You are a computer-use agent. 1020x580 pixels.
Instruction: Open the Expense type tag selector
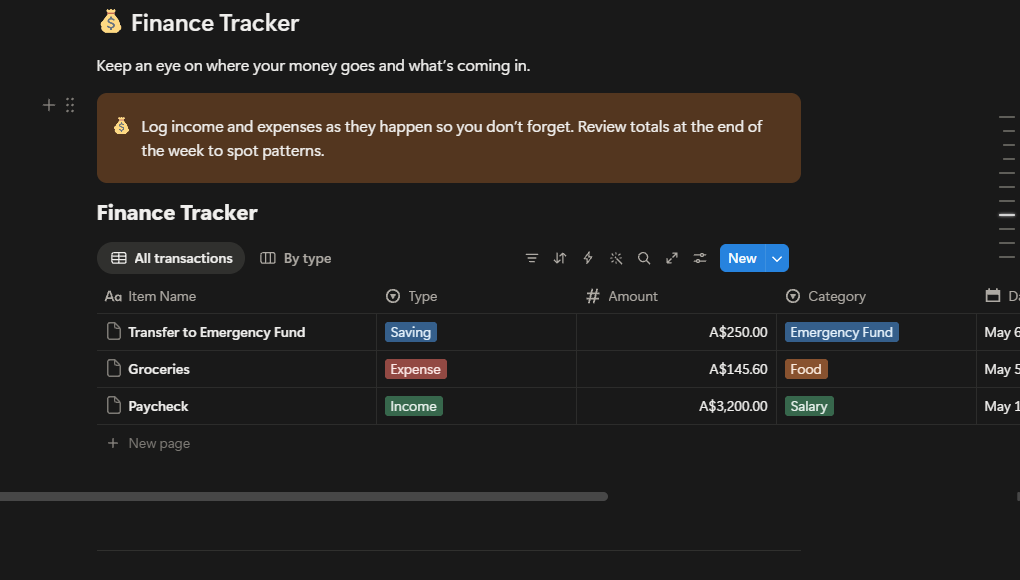point(416,369)
